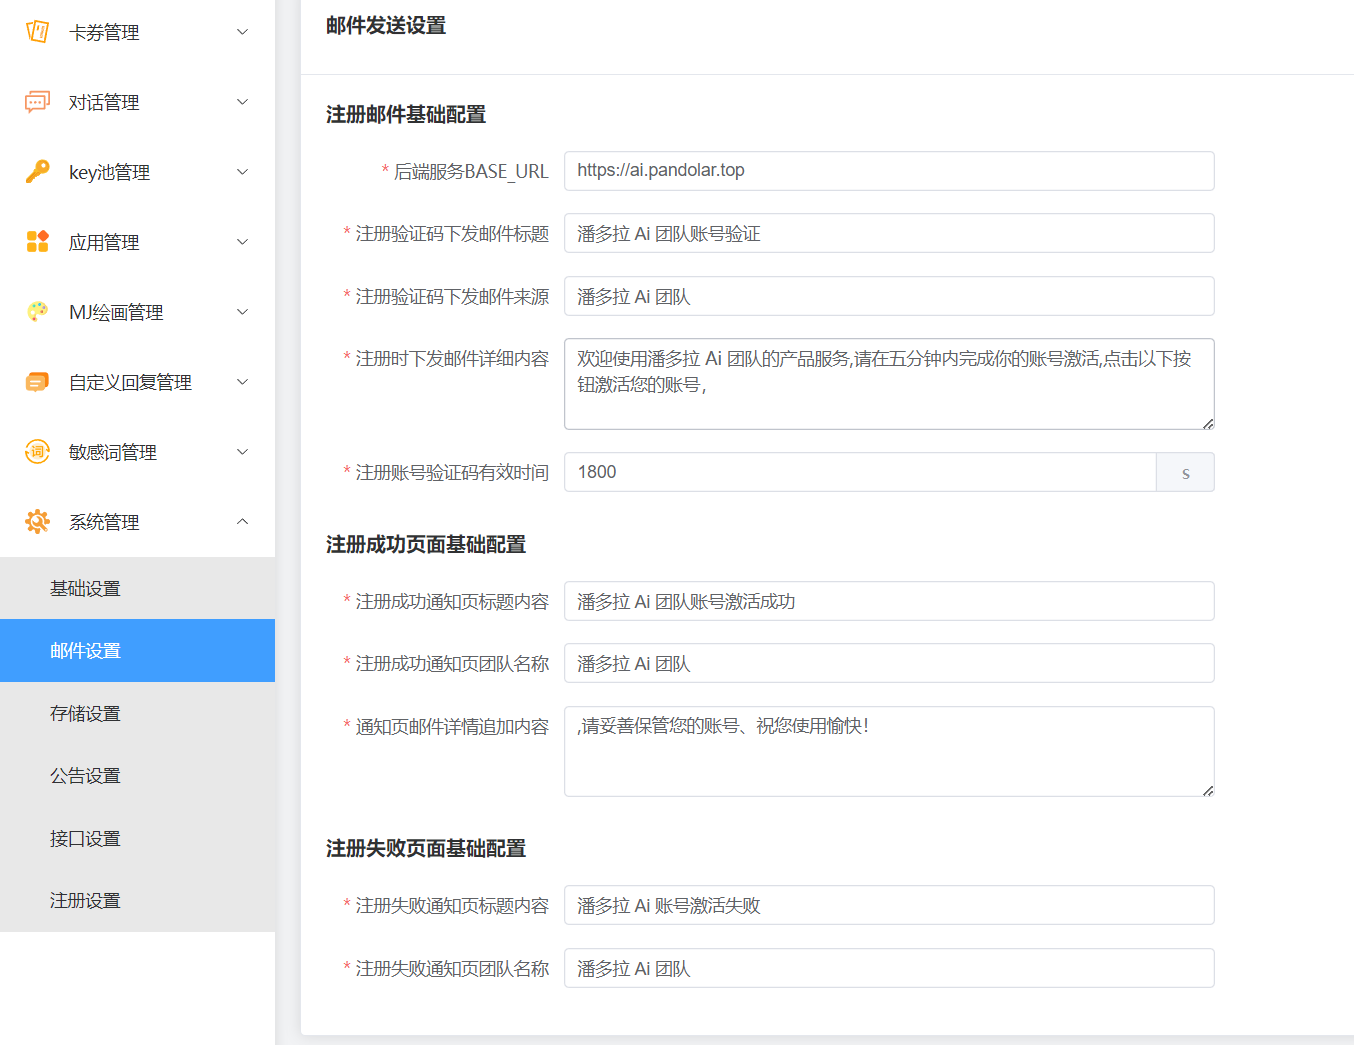Viewport: 1354px width, 1045px height.
Task: Collapse the 系统管理 submenu chevron
Action: click(x=242, y=522)
